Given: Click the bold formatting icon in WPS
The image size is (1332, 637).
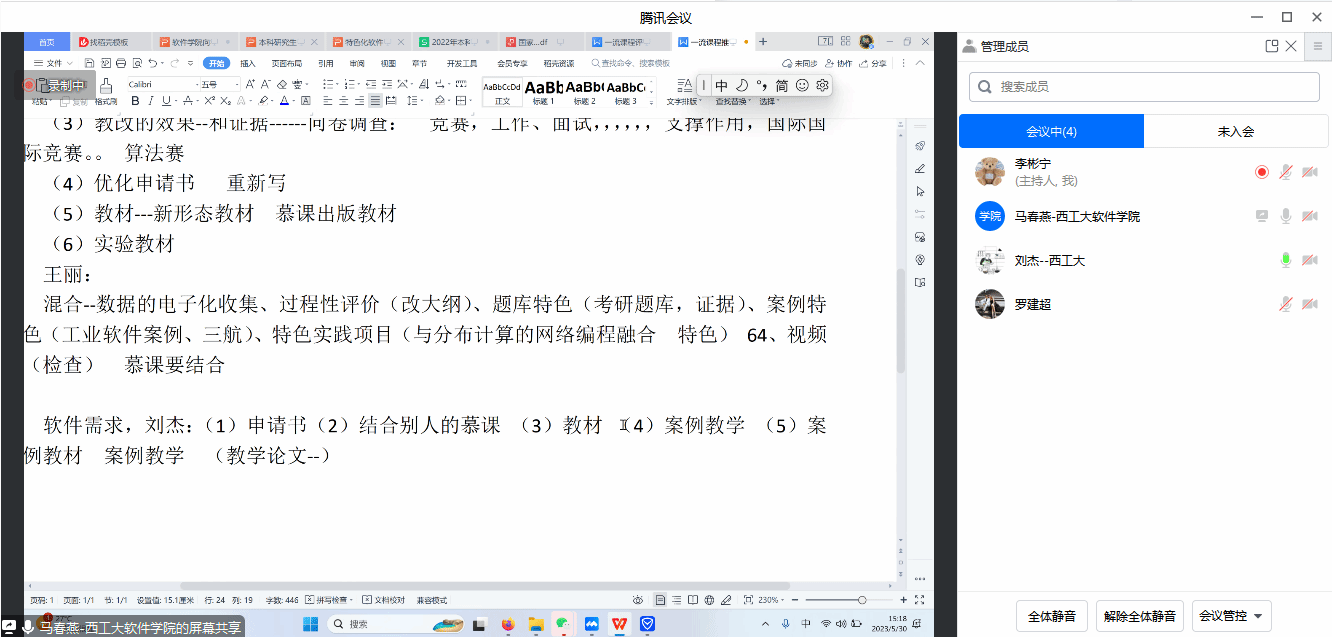Looking at the screenshot, I should point(135,101).
